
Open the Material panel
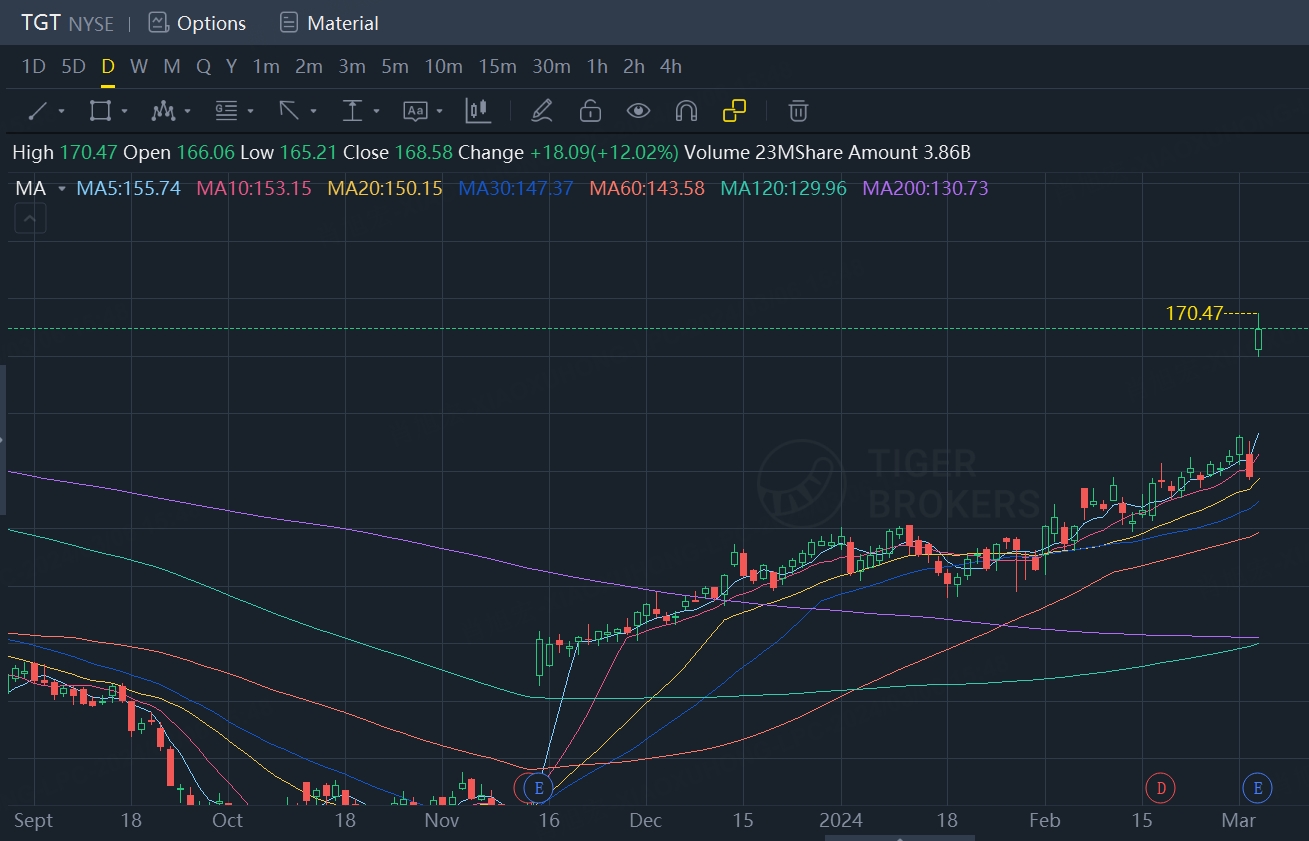pos(329,22)
